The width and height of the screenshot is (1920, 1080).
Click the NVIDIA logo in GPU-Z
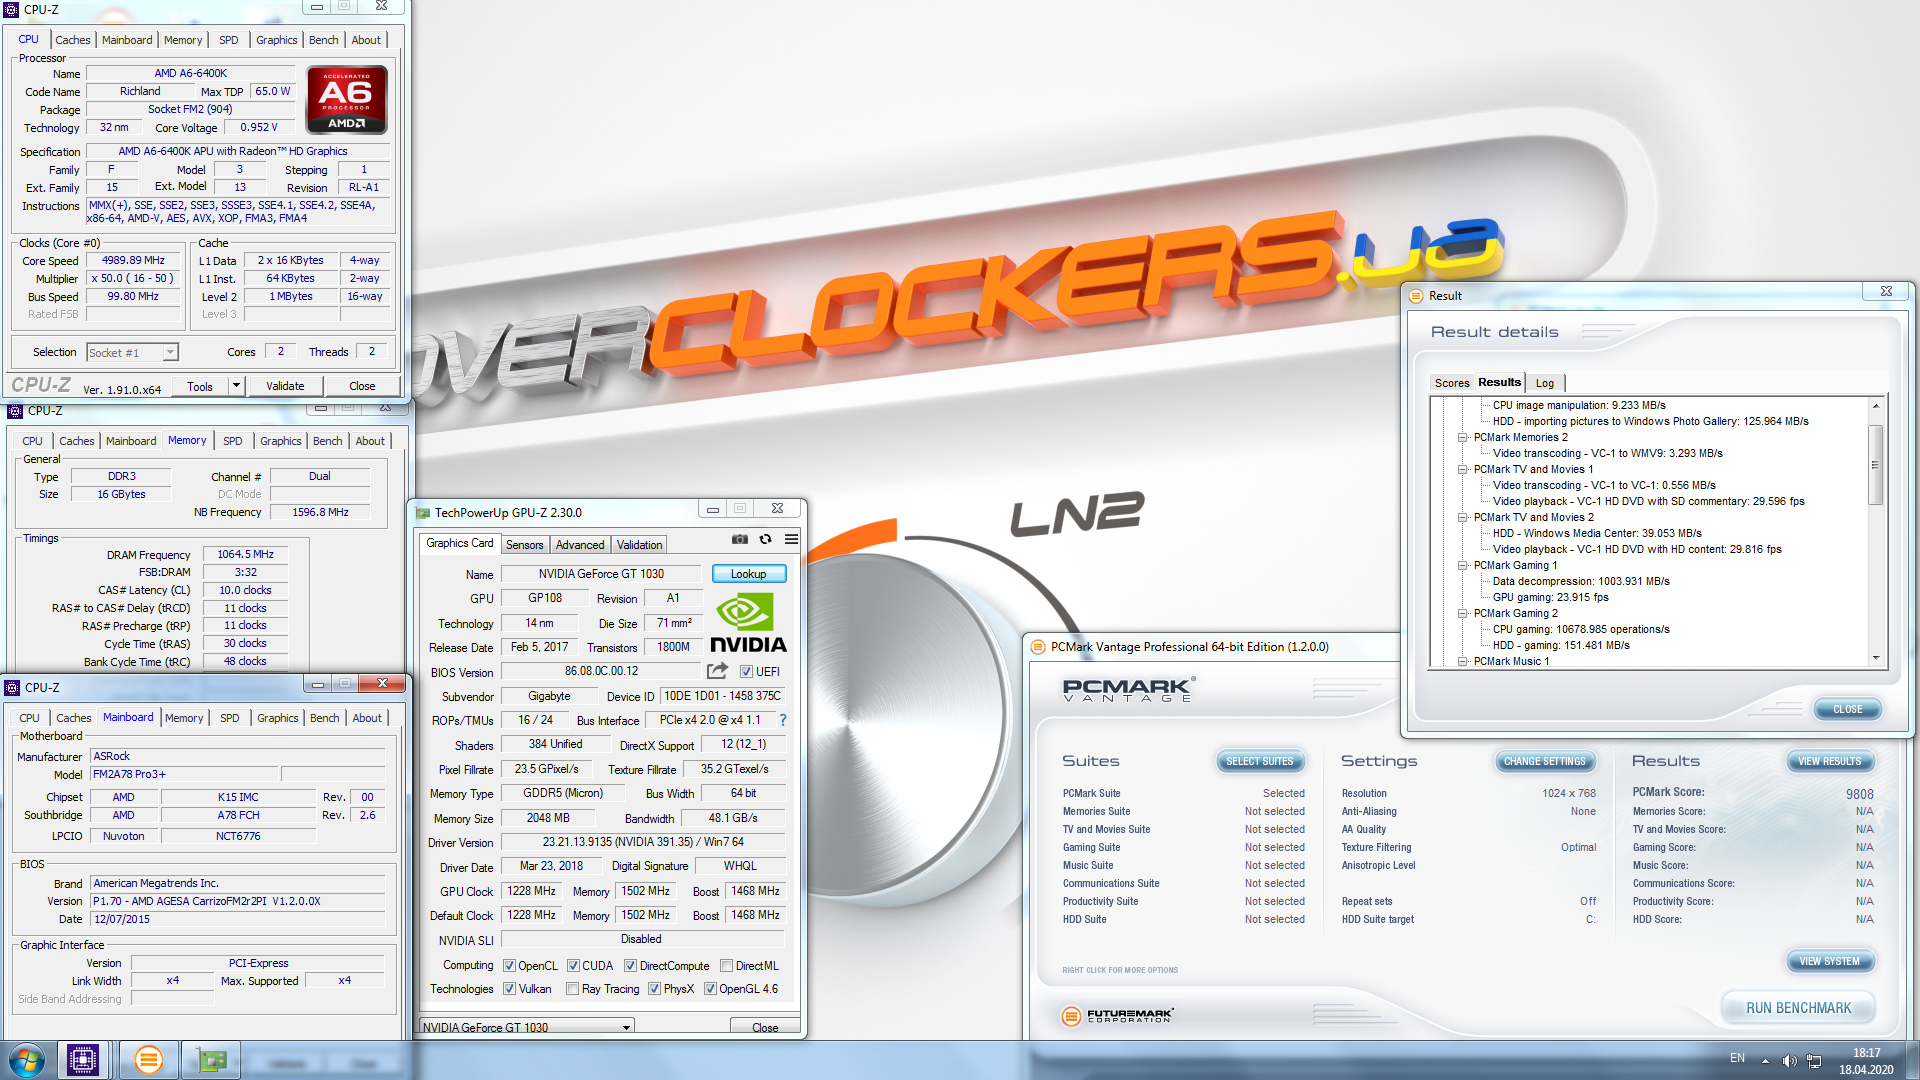(748, 623)
